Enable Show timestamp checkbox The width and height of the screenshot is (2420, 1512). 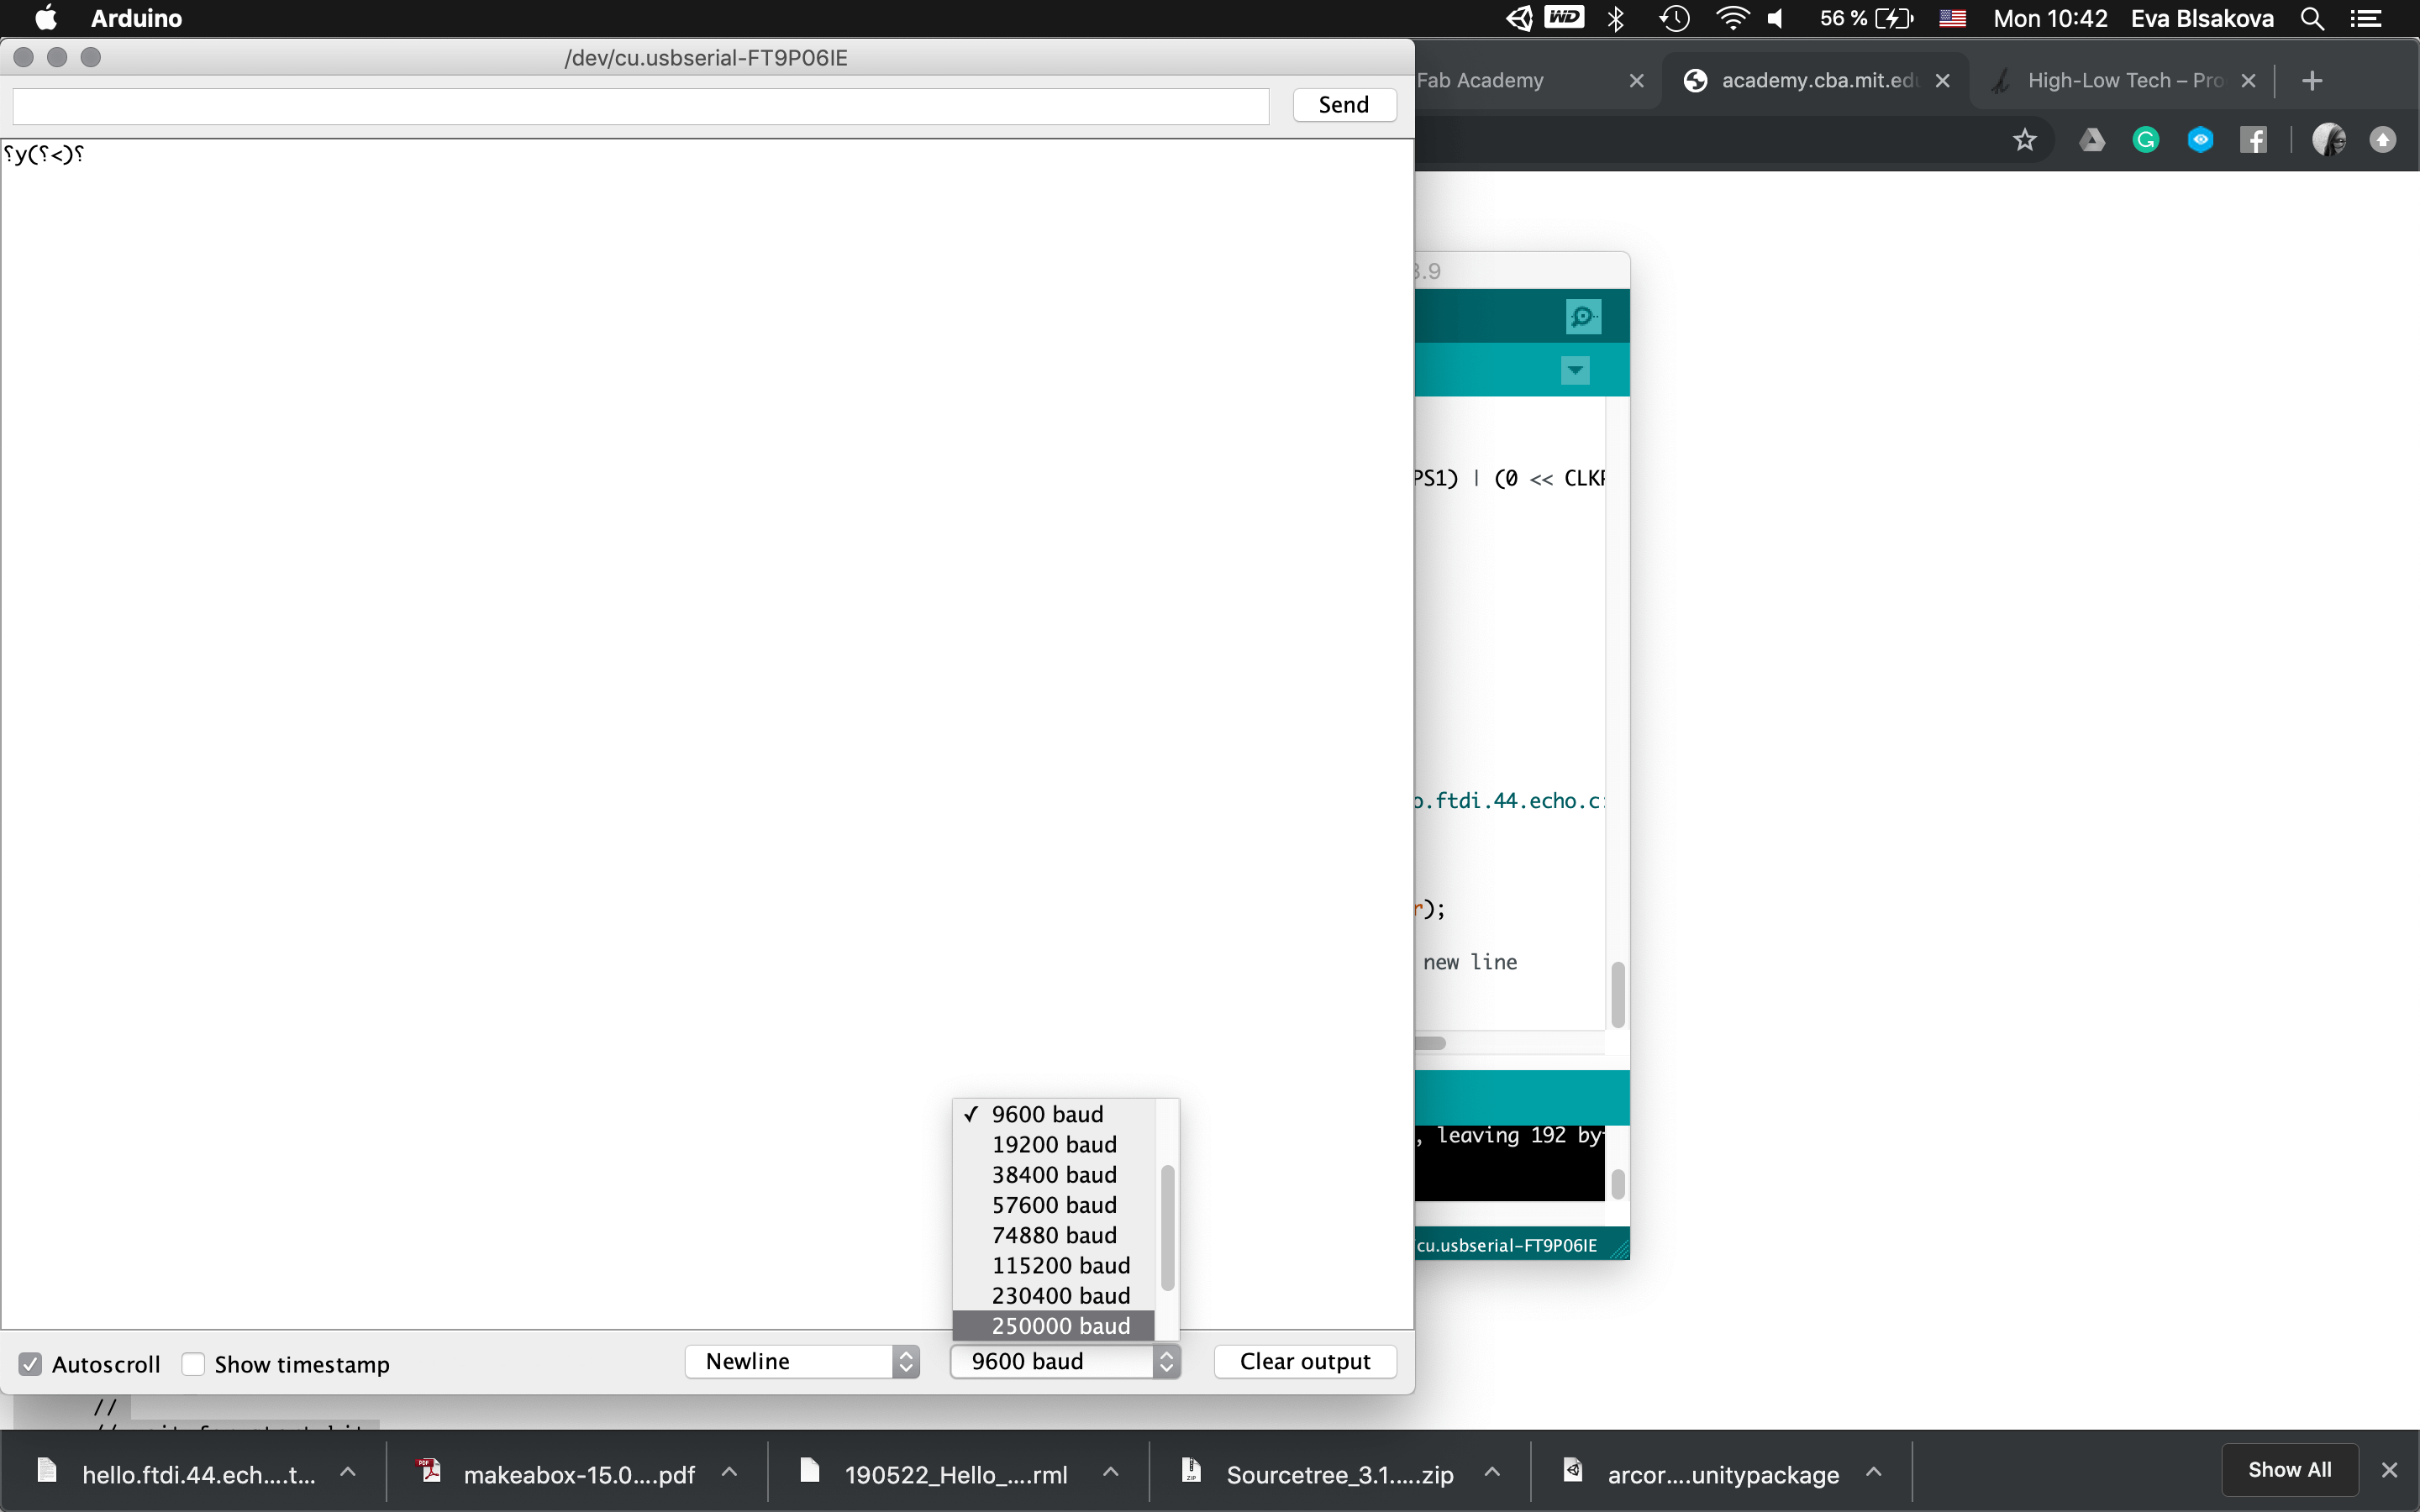tap(194, 1364)
